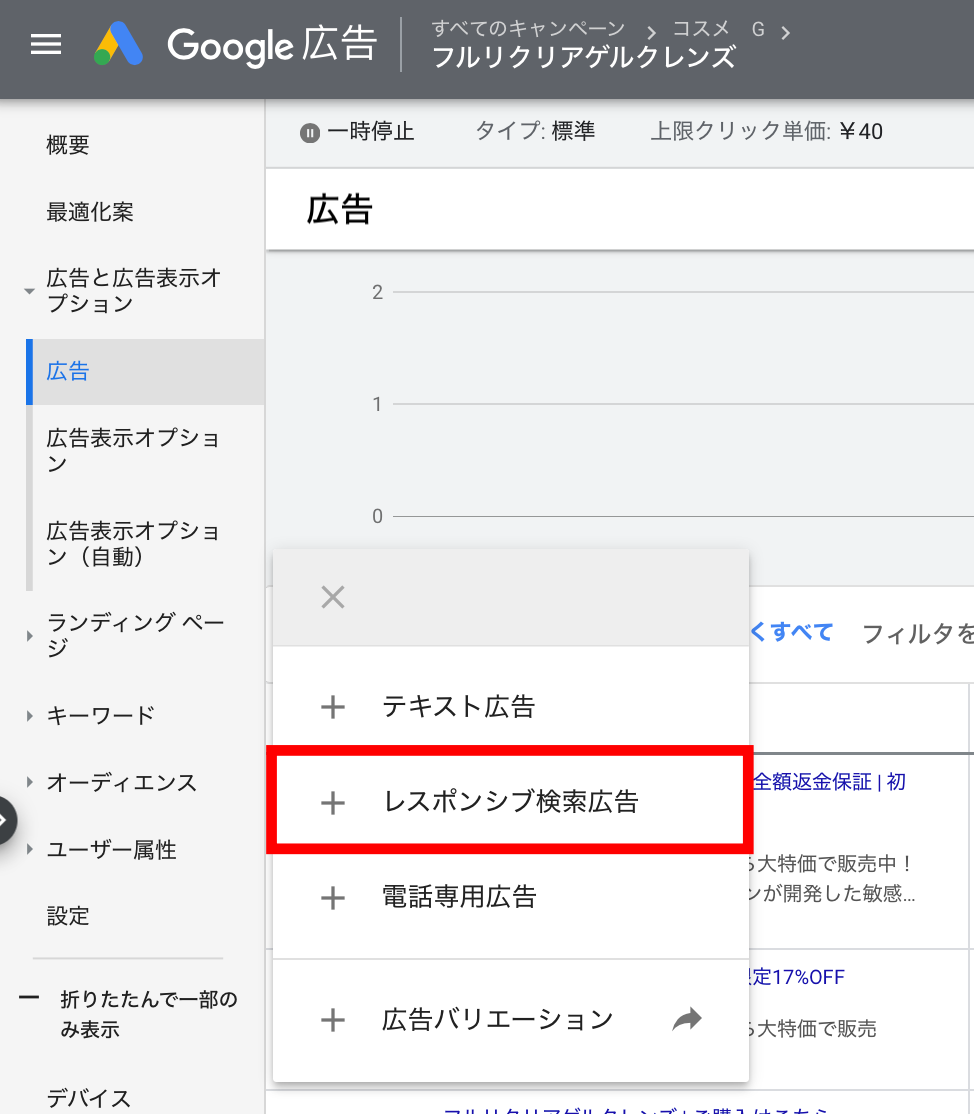
Task: Open 広告表示オプション（自動） in the sidebar
Action: pyautogui.click(x=133, y=544)
